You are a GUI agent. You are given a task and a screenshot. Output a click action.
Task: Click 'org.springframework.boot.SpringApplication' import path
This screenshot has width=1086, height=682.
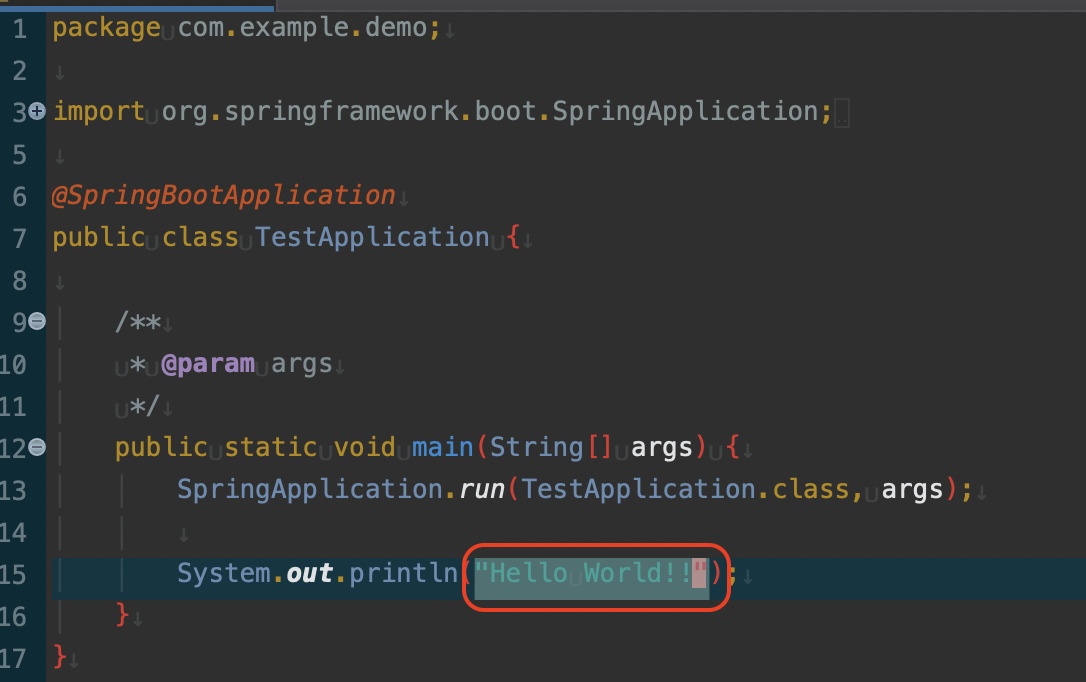490,112
